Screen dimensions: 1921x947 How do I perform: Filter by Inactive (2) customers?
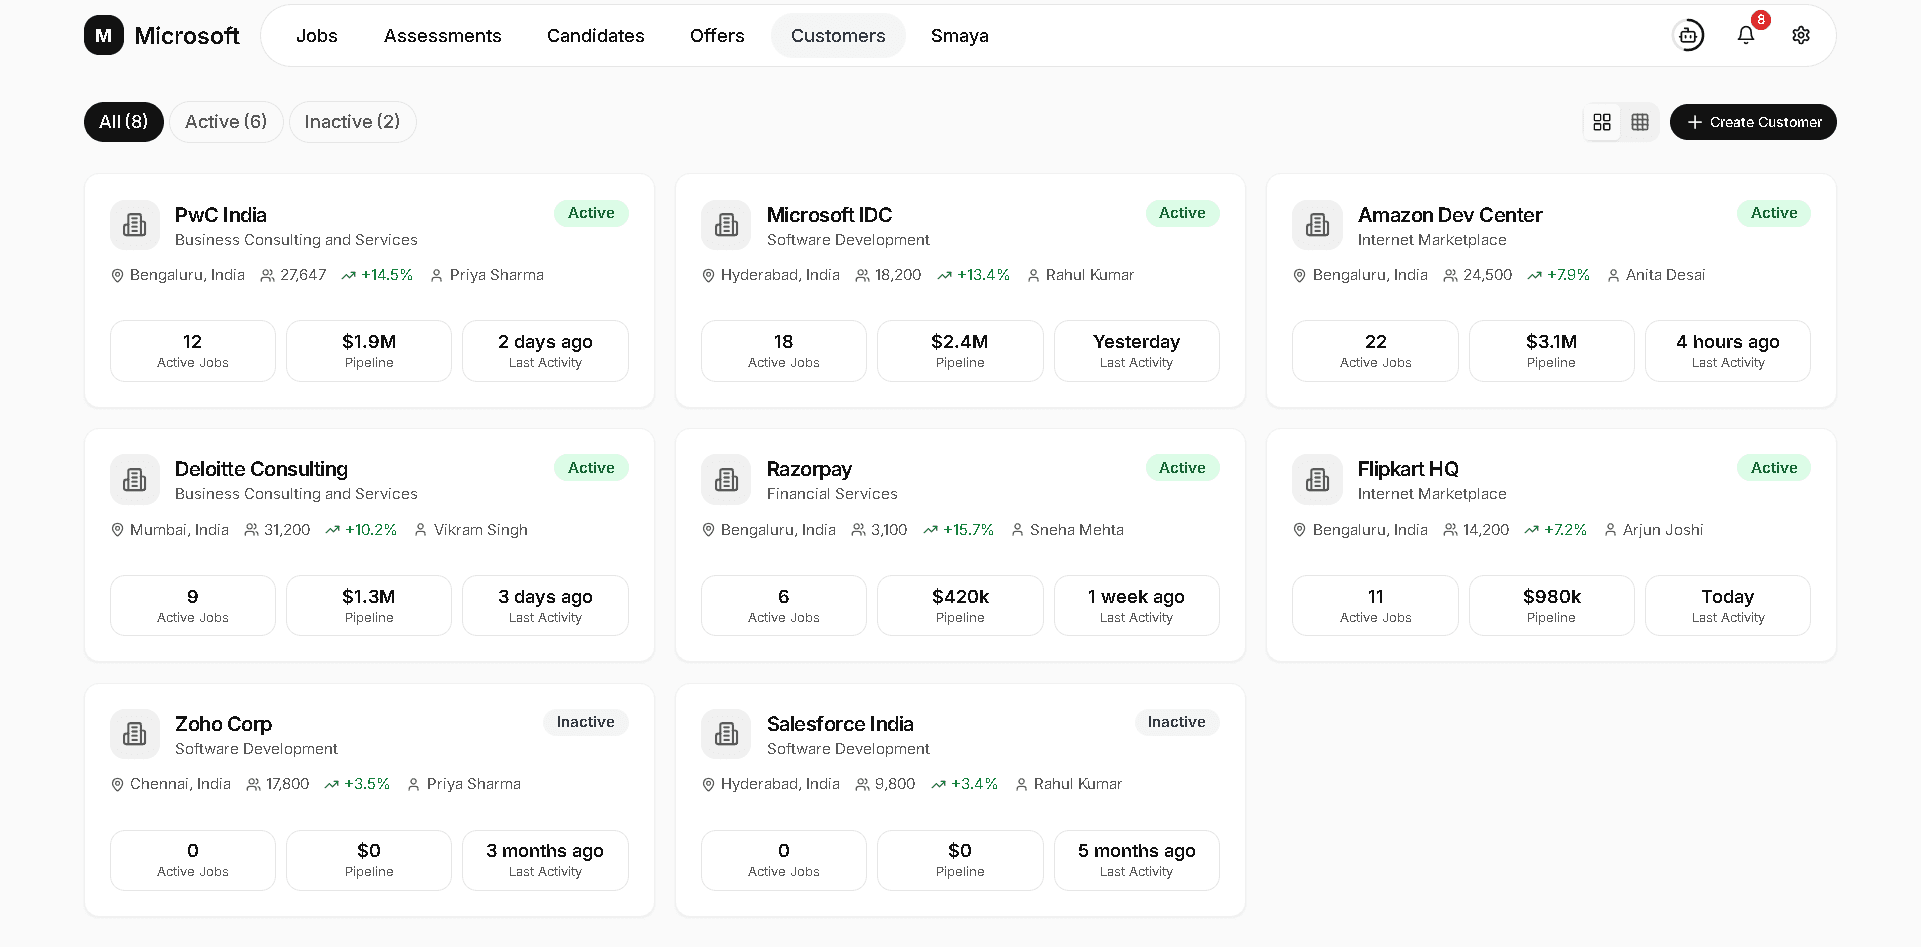[352, 122]
